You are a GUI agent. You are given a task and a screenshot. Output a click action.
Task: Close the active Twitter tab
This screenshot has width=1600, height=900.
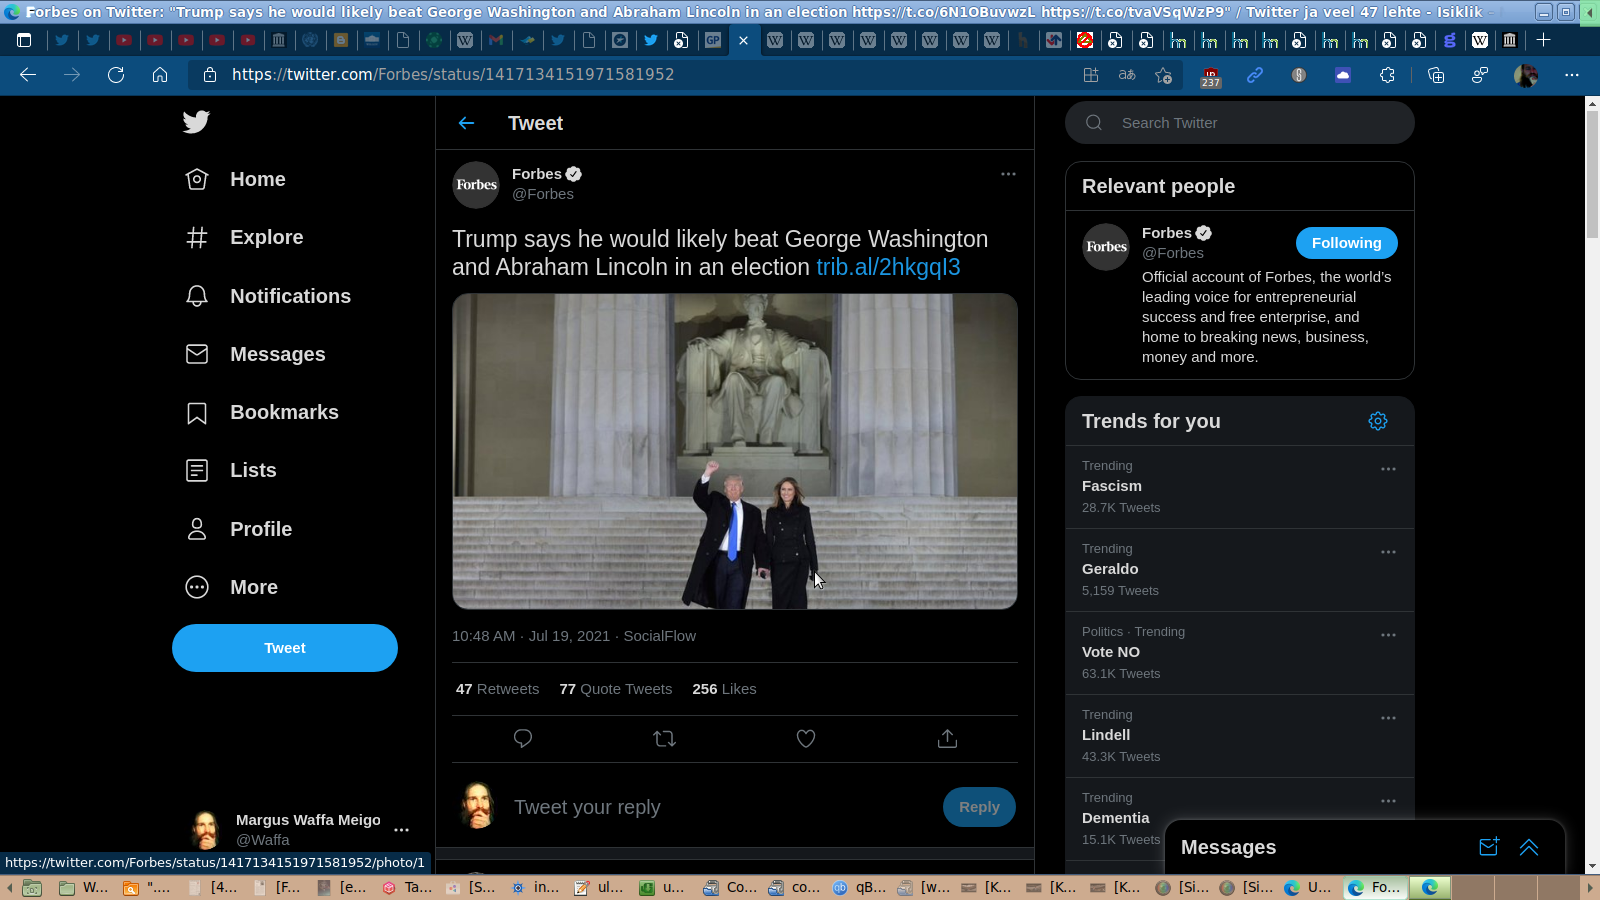pyautogui.click(x=743, y=41)
